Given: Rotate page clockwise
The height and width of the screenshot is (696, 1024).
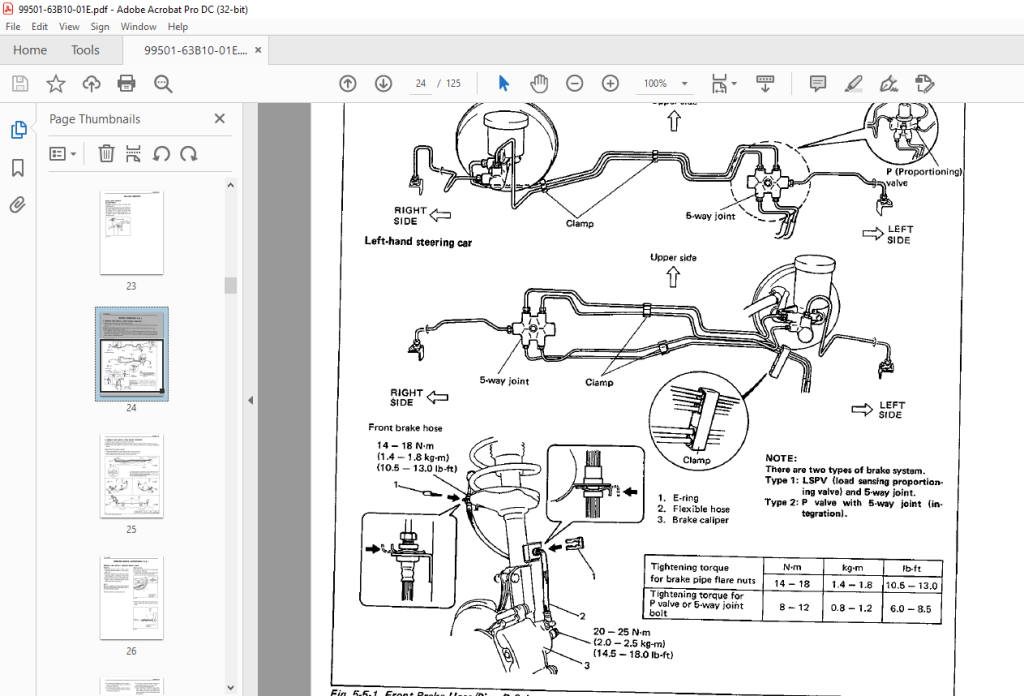Looking at the screenshot, I should [x=189, y=154].
